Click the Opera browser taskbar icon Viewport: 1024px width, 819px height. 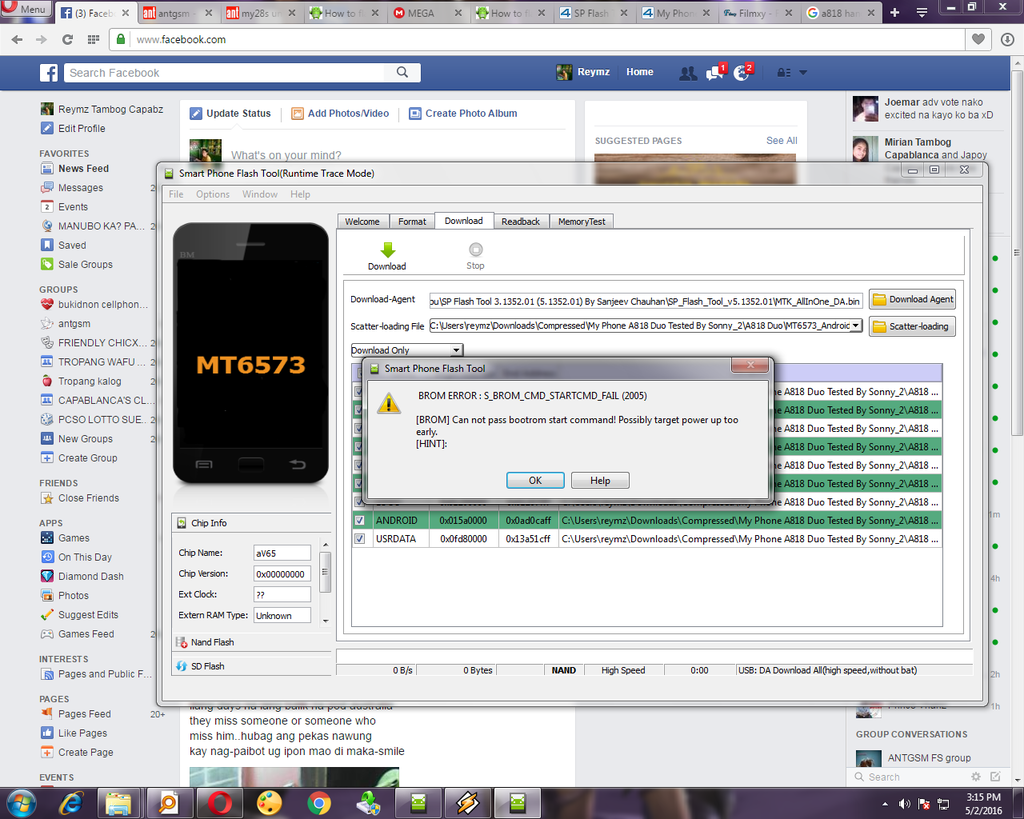tap(219, 802)
